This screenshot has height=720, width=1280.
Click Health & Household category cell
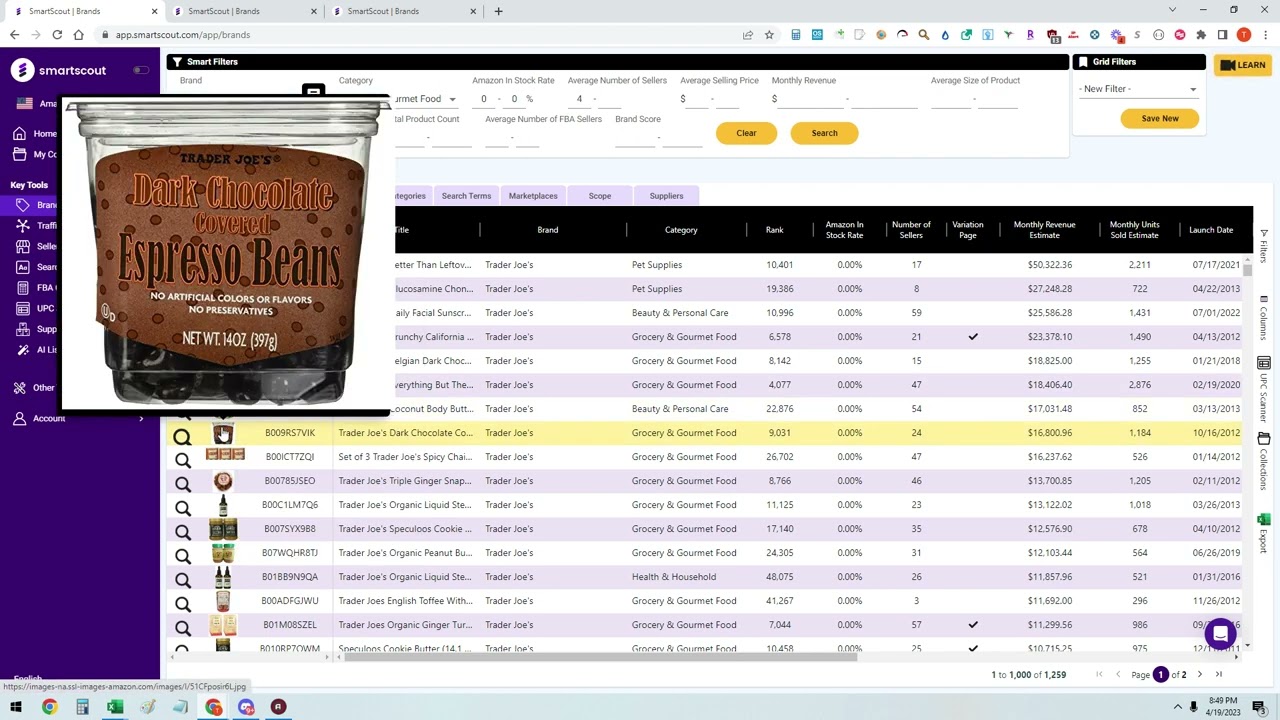tap(674, 577)
